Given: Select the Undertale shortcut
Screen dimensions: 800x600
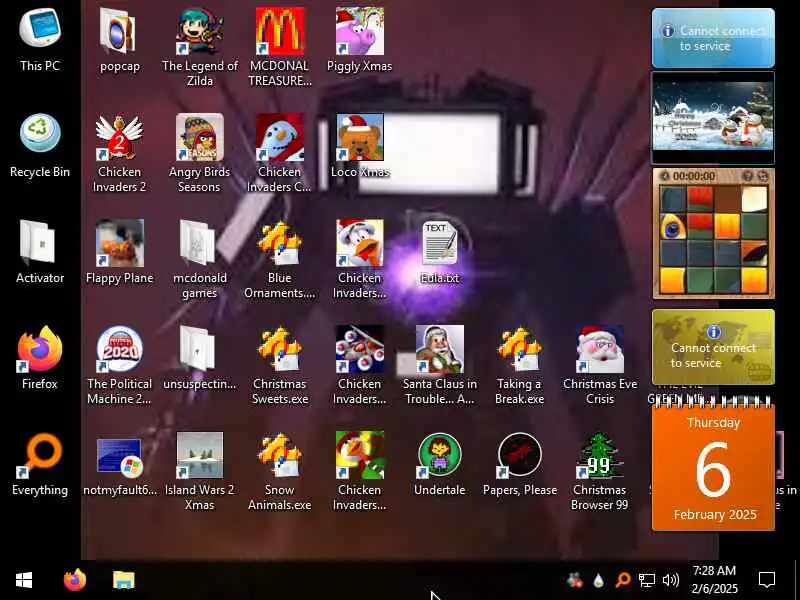Looking at the screenshot, I should tap(440, 463).
